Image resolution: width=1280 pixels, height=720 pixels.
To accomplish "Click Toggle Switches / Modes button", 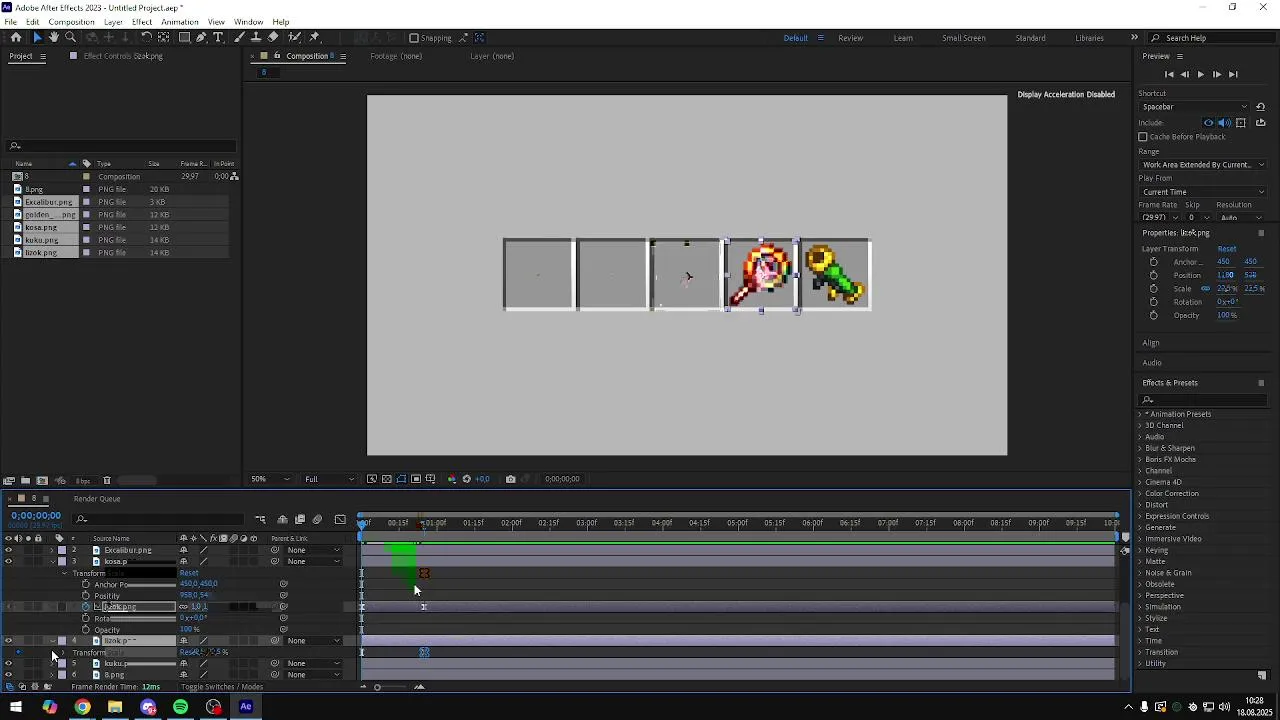I will pyautogui.click(x=222, y=687).
